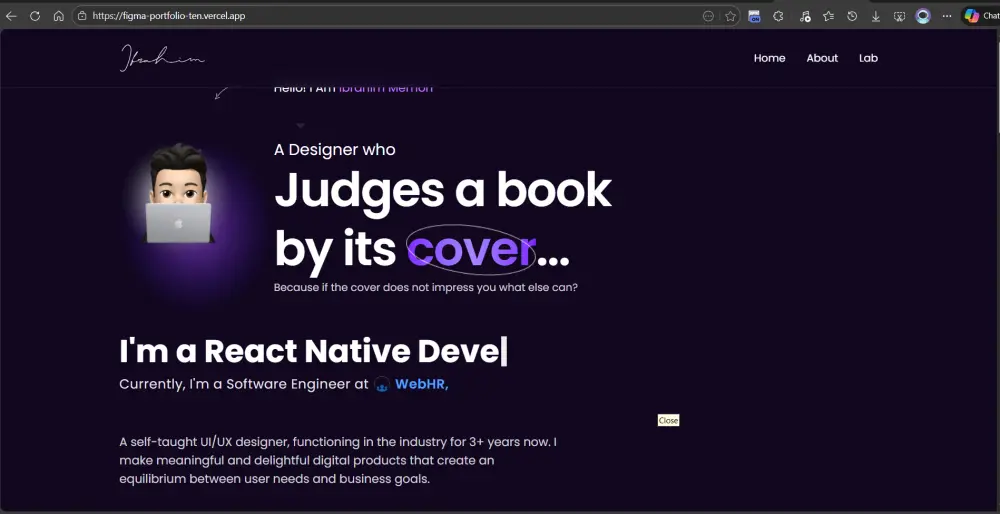Open the browser profile avatar
The height and width of the screenshot is (514, 1000).
(x=923, y=16)
